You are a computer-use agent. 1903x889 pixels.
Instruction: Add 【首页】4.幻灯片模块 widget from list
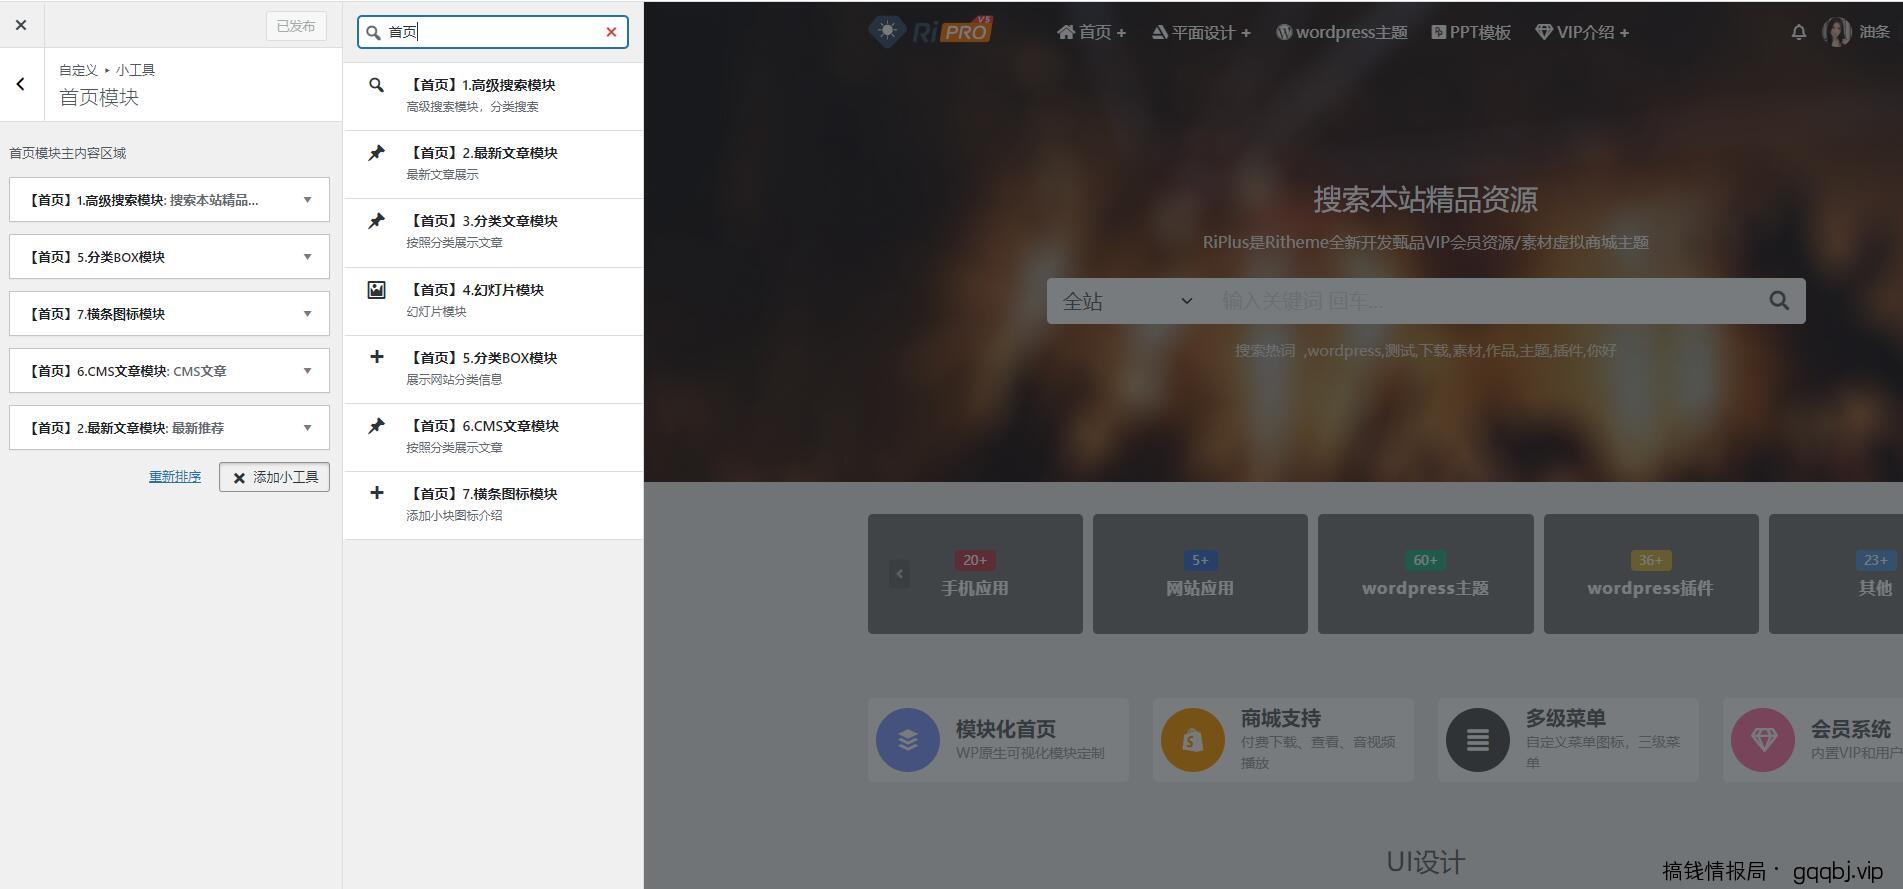(493, 301)
